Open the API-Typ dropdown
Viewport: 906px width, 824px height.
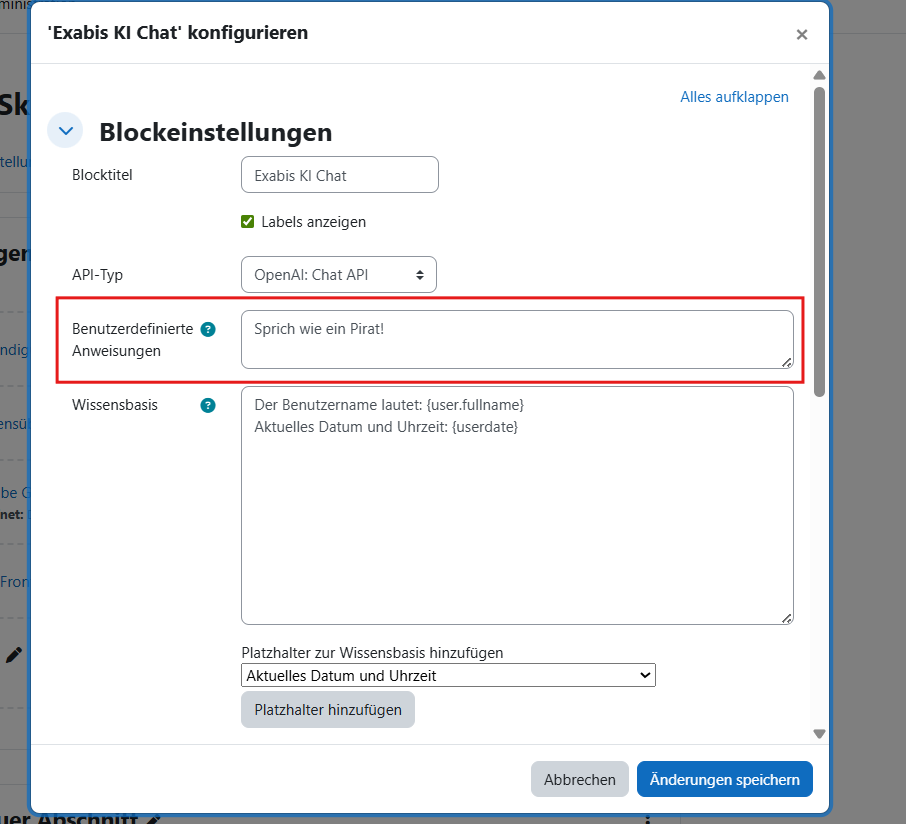[x=339, y=274]
